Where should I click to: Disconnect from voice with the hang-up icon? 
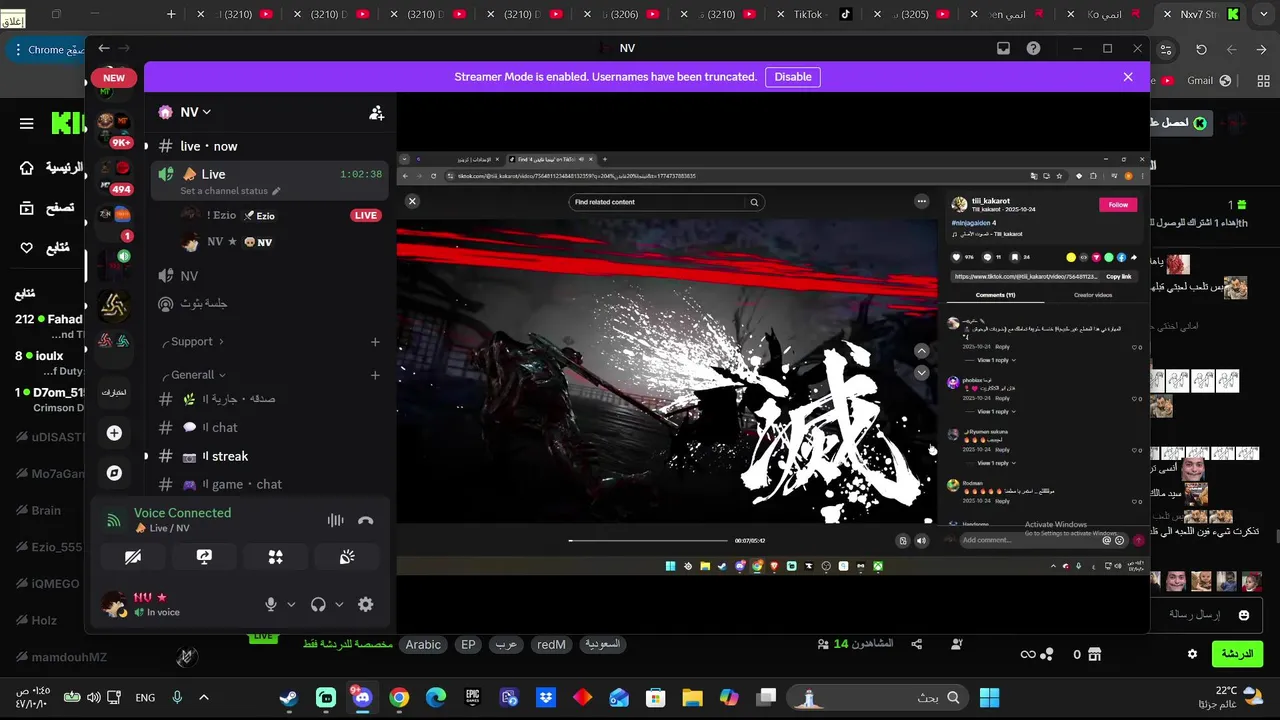click(366, 520)
